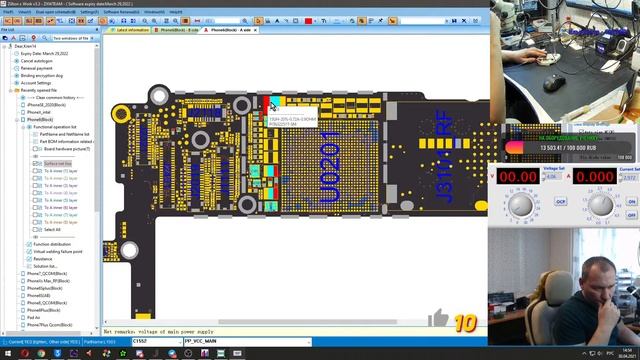The width and height of the screenshot is (640, 360).
Task: Click the magnifier icon in File list panel
Action: coord(44,38)
